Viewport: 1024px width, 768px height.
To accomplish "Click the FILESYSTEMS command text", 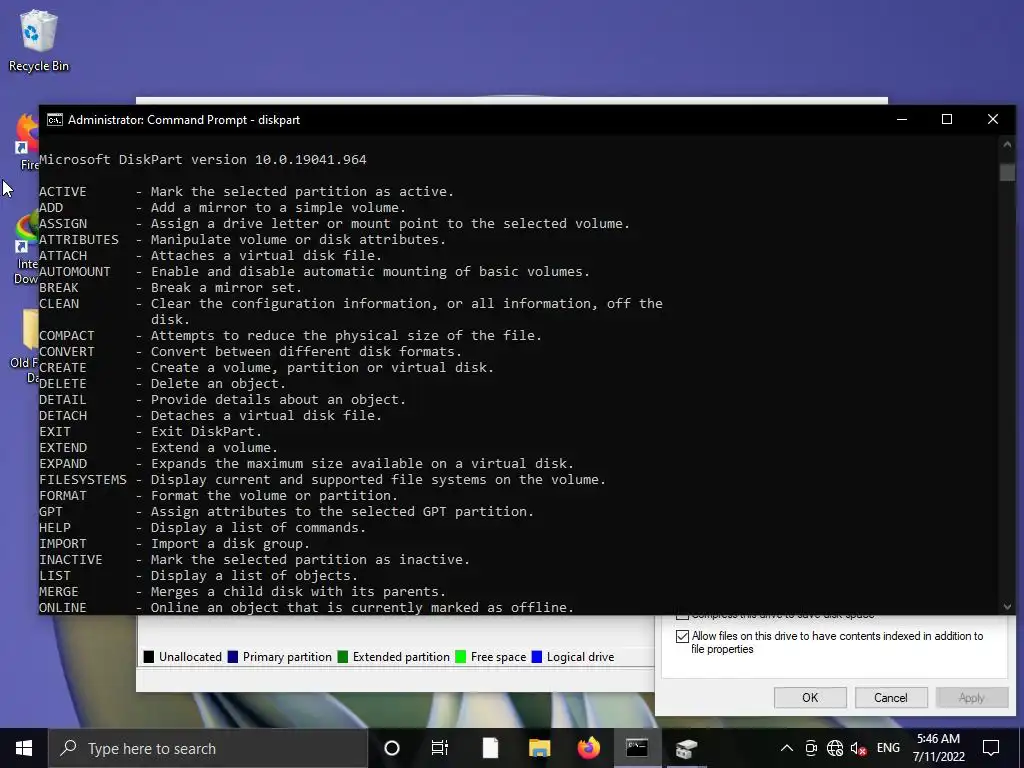I will (x=83, y=479).
